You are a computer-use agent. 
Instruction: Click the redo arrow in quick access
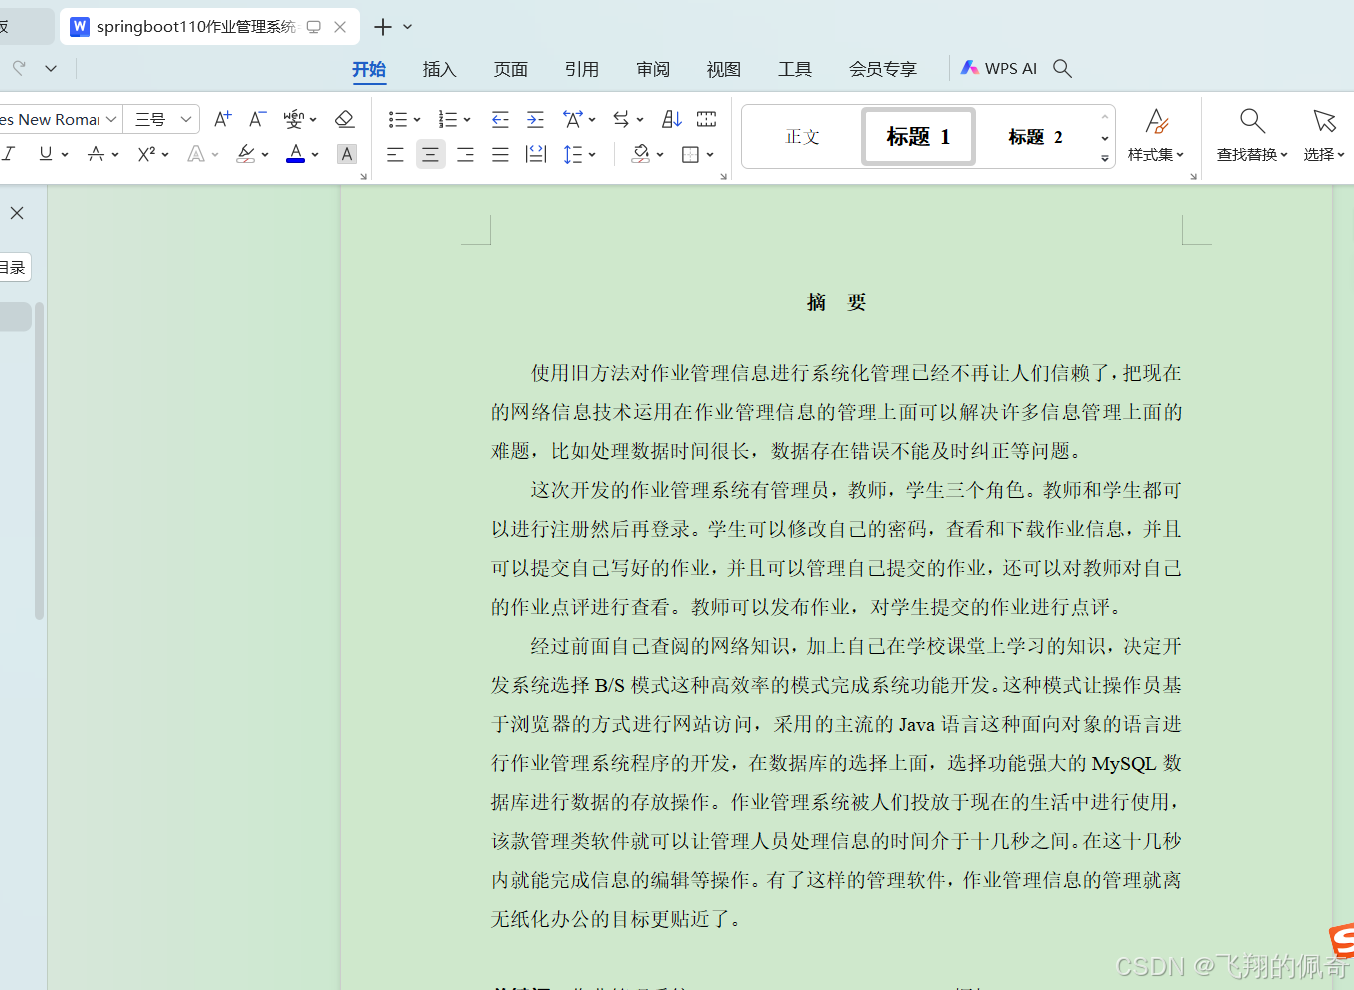click(x=19, y=68)
